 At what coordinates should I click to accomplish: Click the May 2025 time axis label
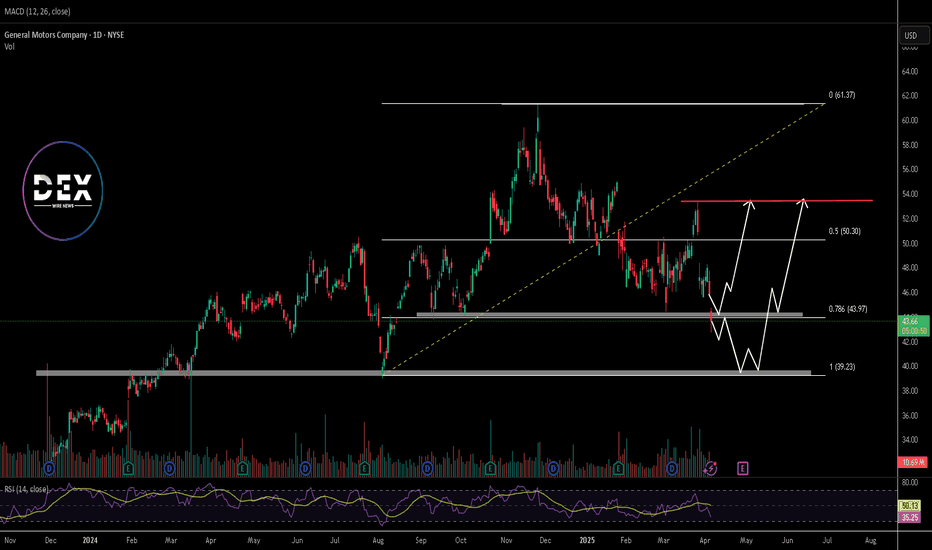pyautogui.click(x=746, y=540)
